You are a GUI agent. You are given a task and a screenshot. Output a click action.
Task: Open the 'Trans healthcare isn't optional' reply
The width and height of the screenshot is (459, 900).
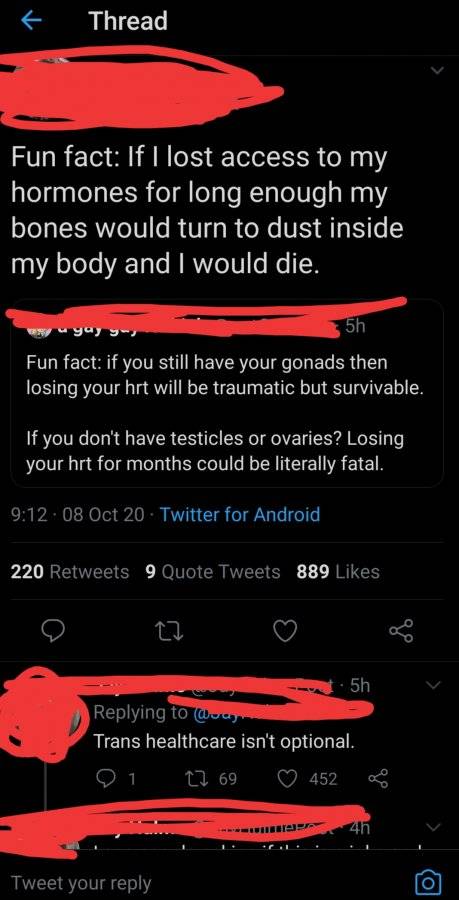224,742
